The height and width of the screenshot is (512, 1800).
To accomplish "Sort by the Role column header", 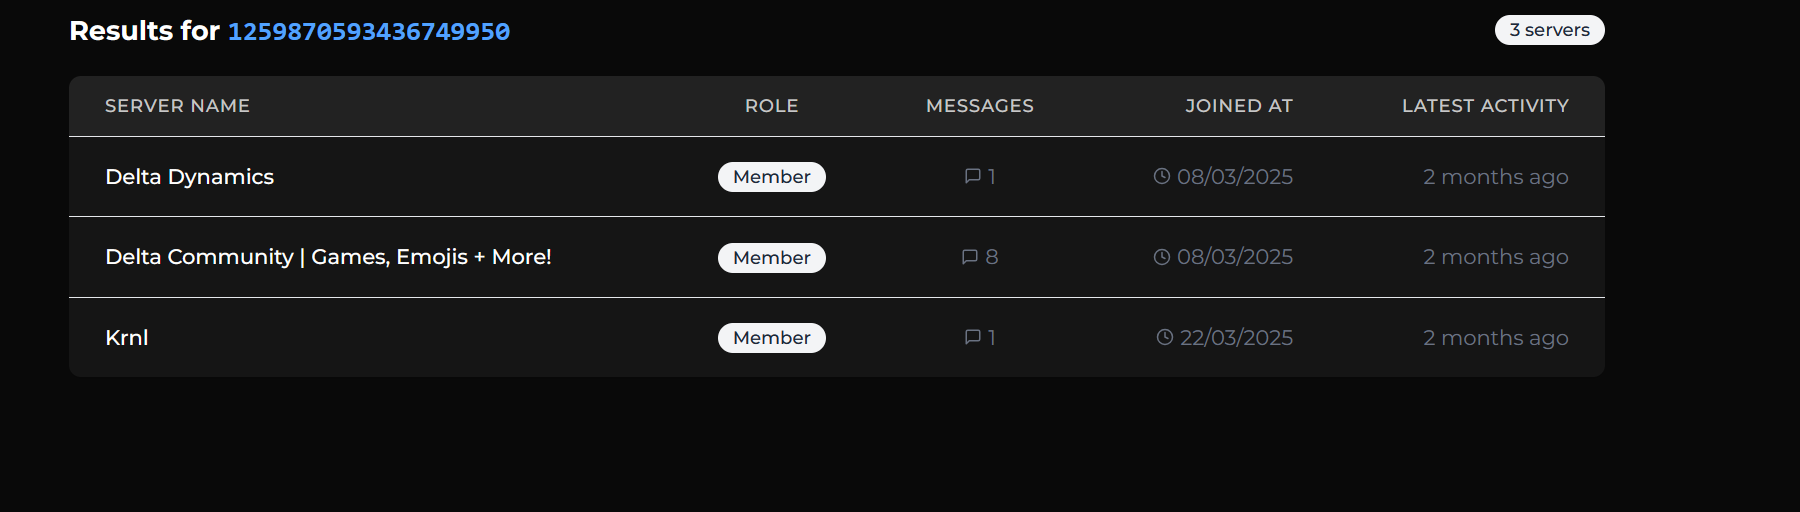I will coord(771,106).
